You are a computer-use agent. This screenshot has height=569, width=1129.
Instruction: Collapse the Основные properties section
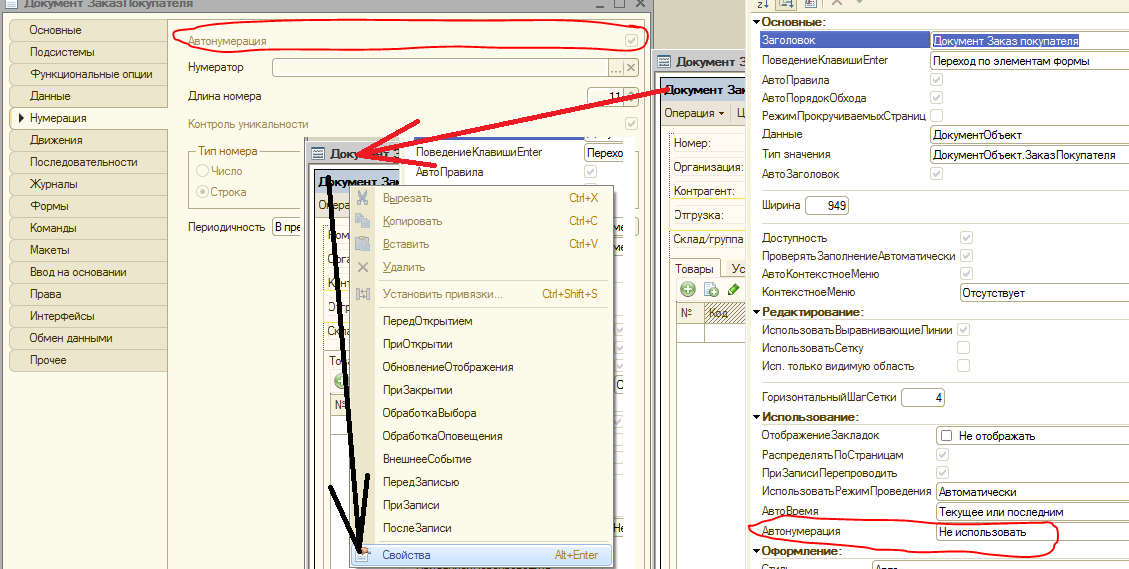[756, 23]
